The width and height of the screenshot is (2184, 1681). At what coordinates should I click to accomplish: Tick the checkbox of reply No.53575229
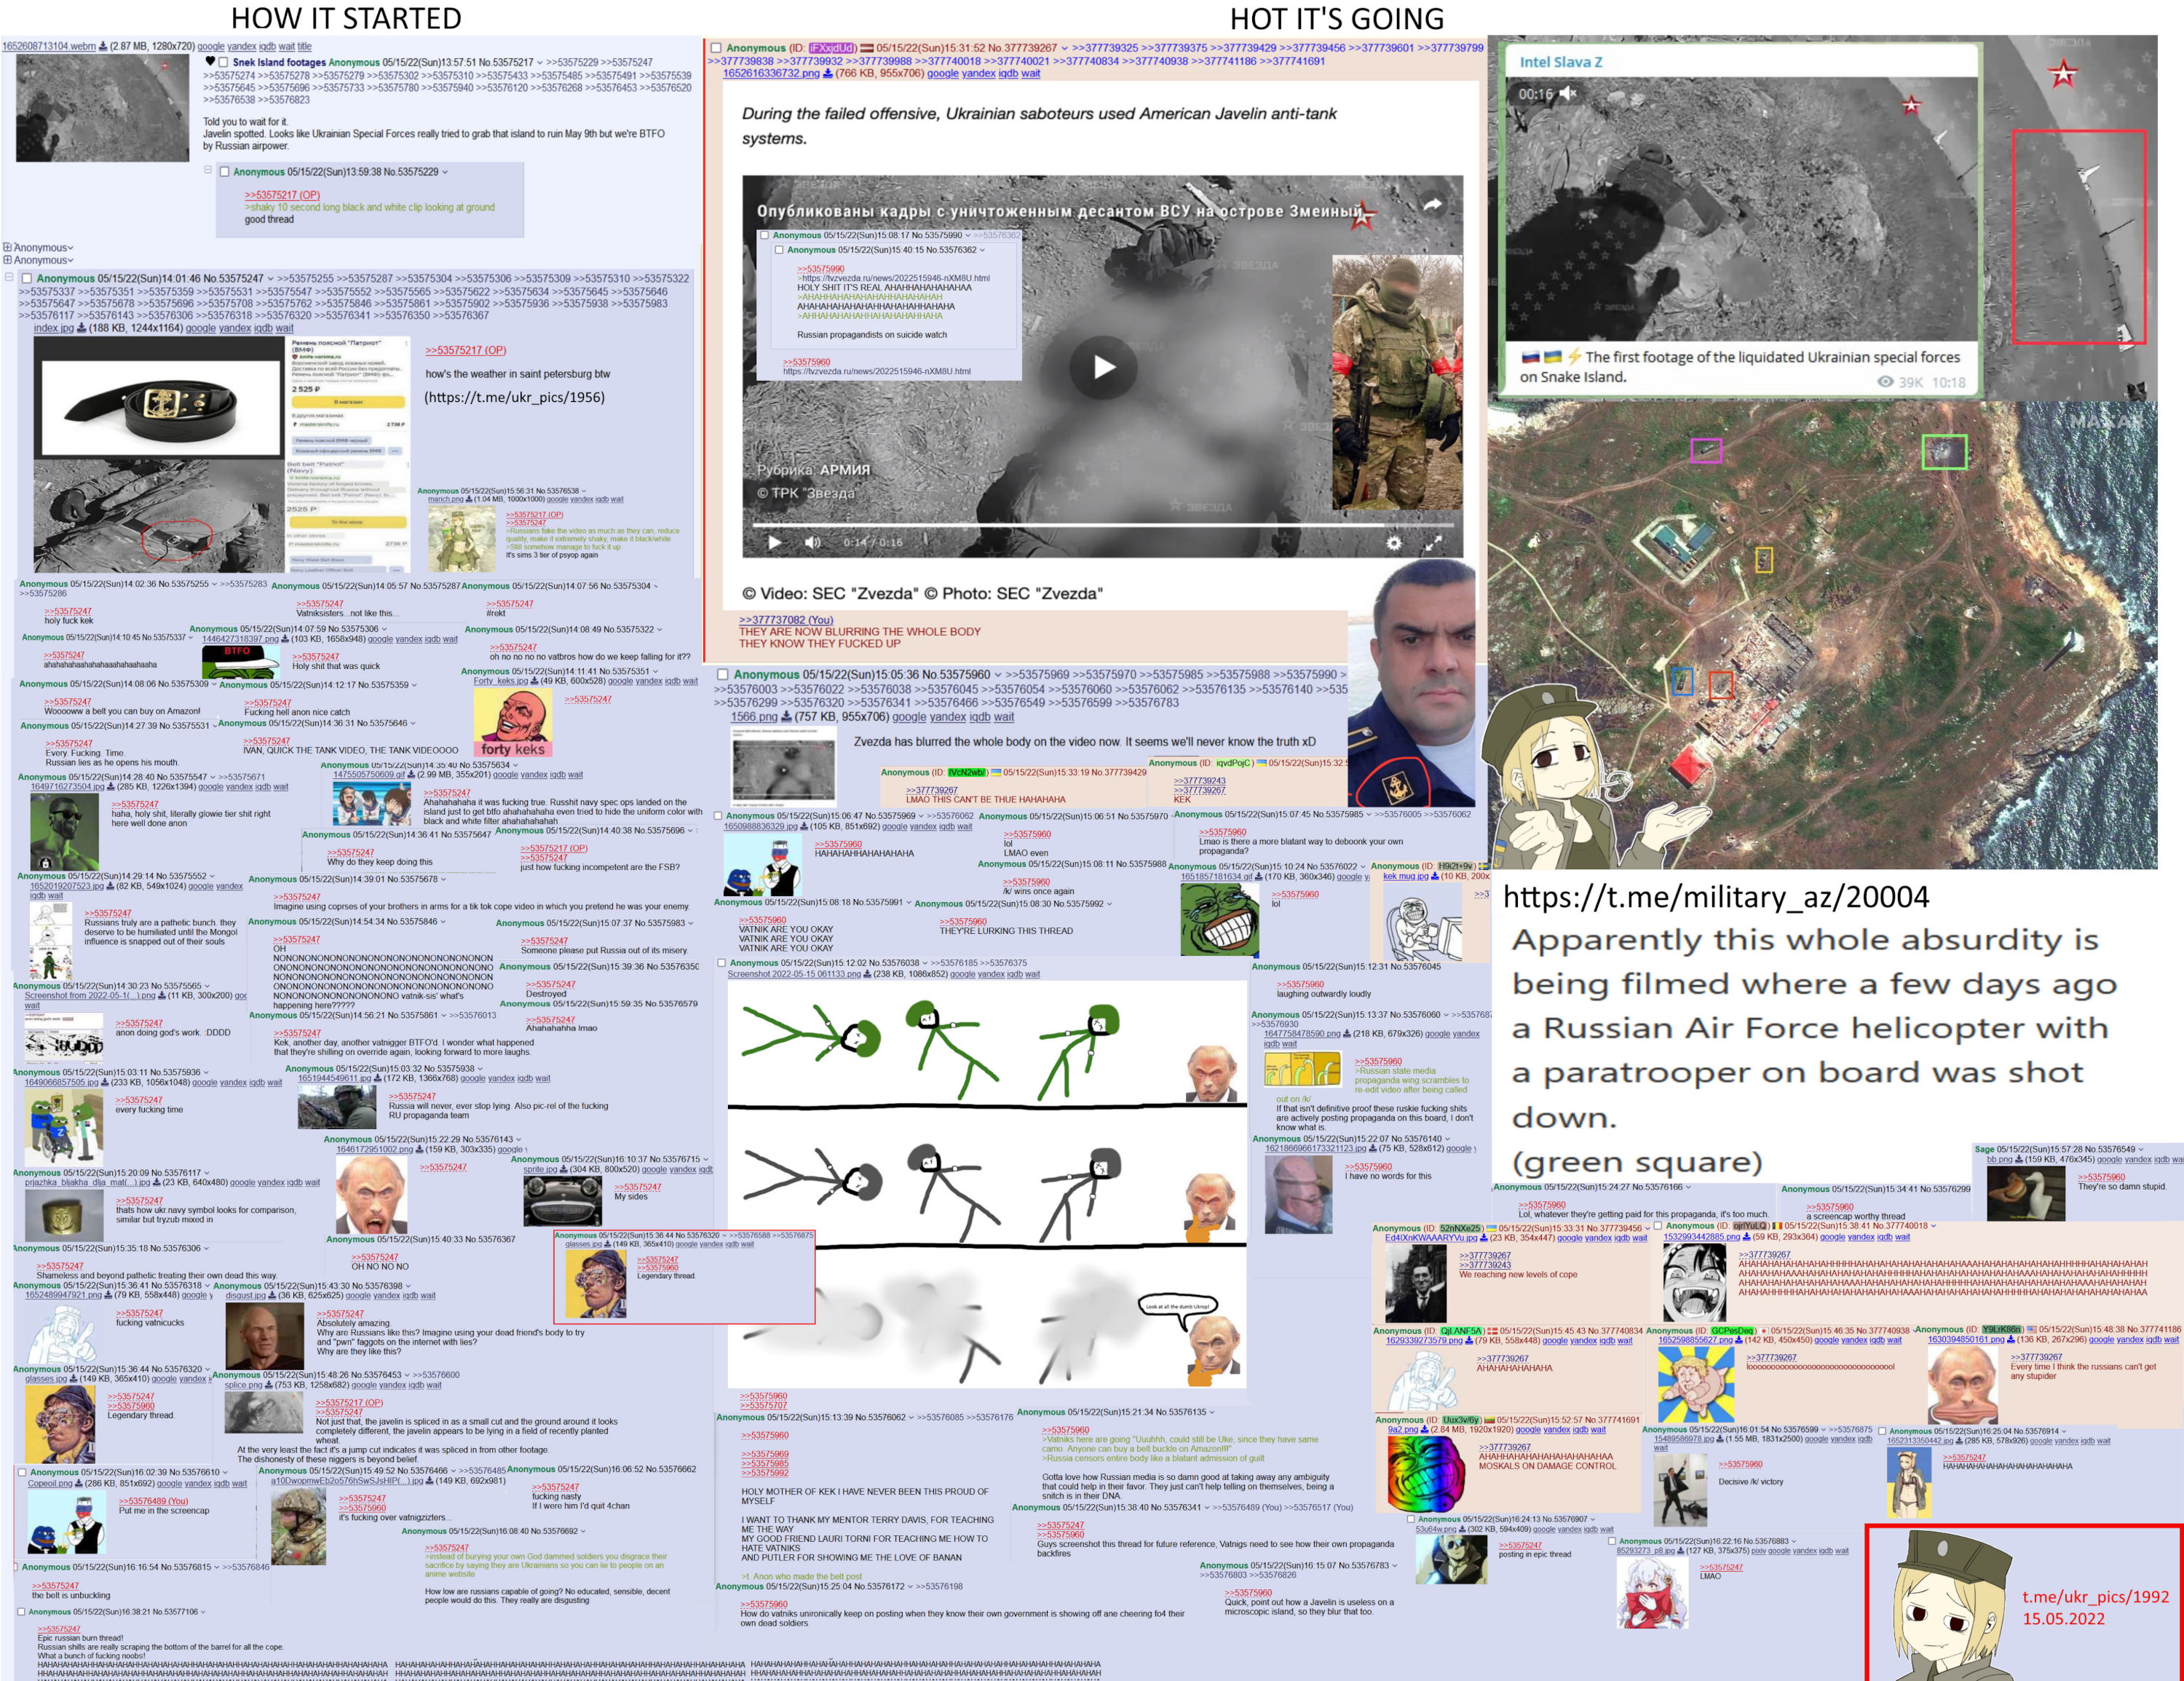[x=224, y=172]
